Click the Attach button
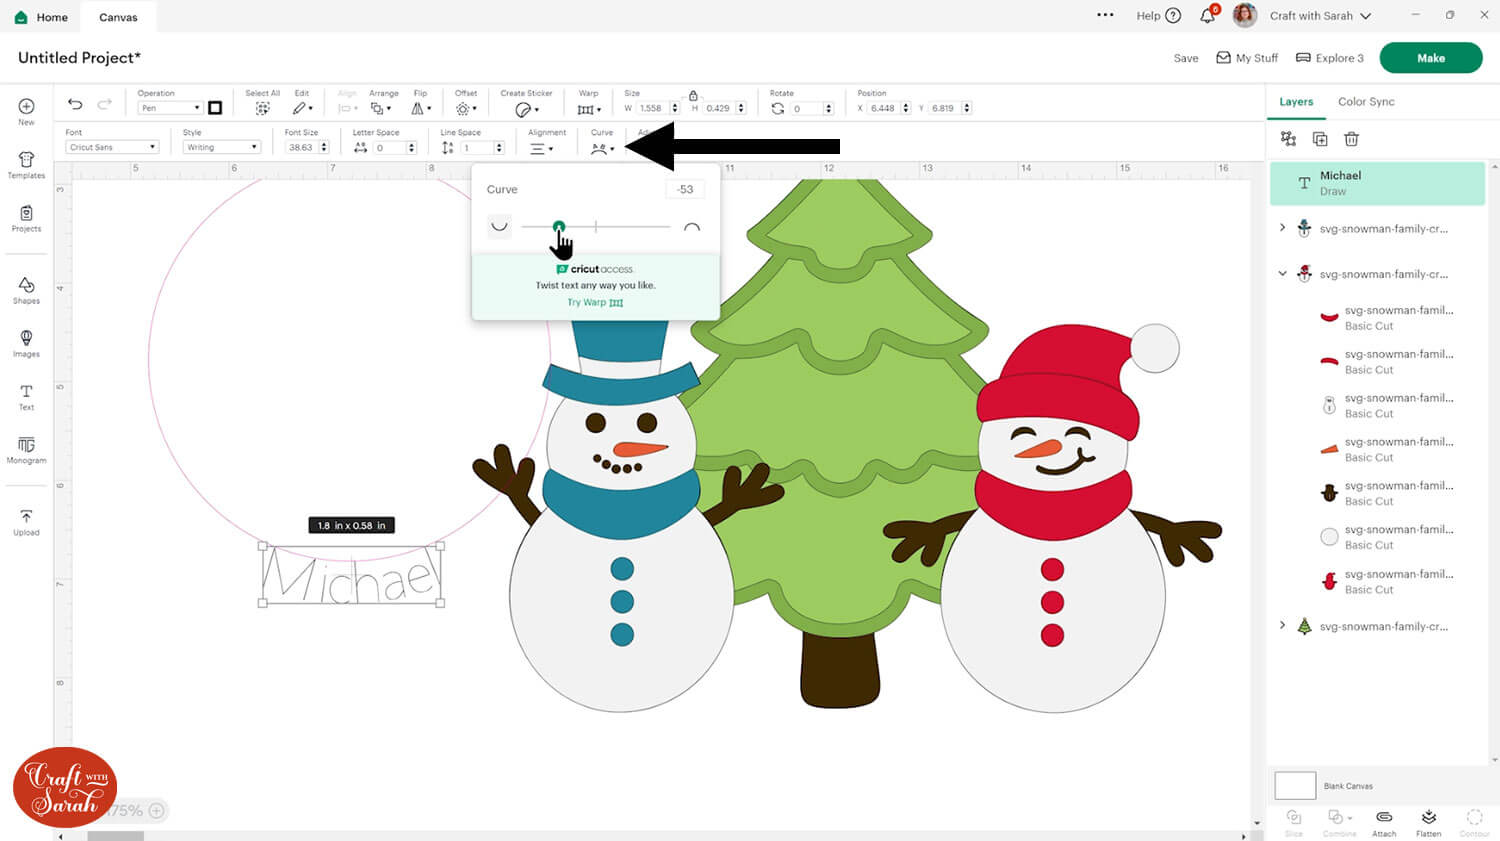Image resolution: width=1500 pixels, height=841 pixels. pos(1384,822)
